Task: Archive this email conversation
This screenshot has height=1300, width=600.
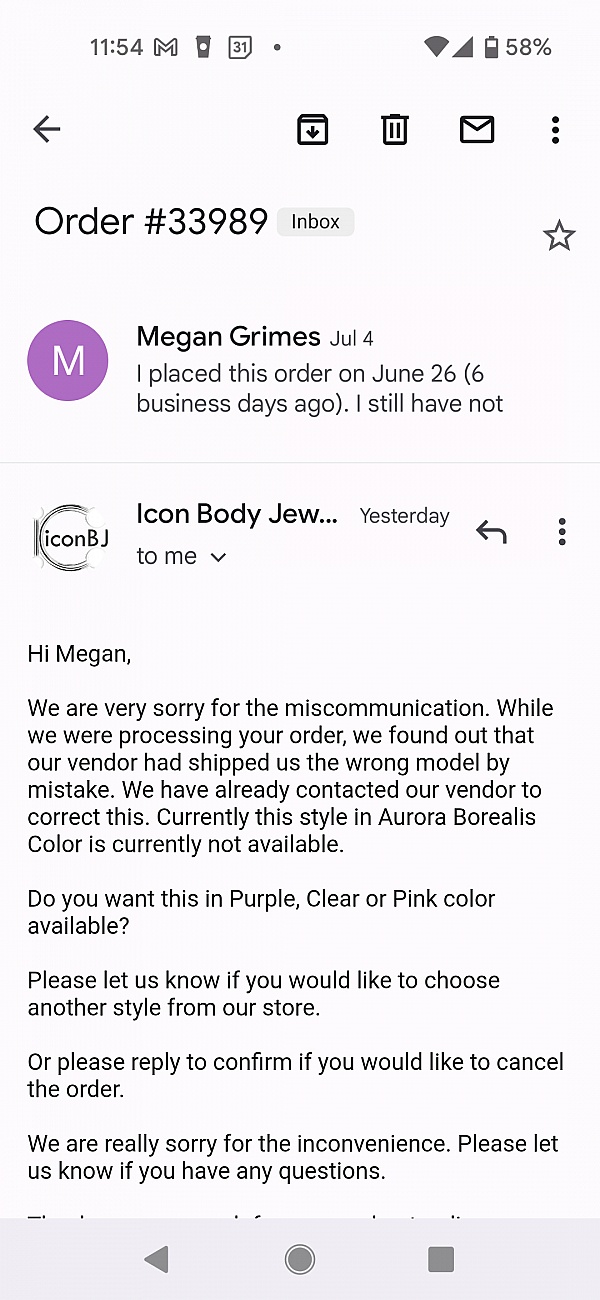Action: (313, 129)
